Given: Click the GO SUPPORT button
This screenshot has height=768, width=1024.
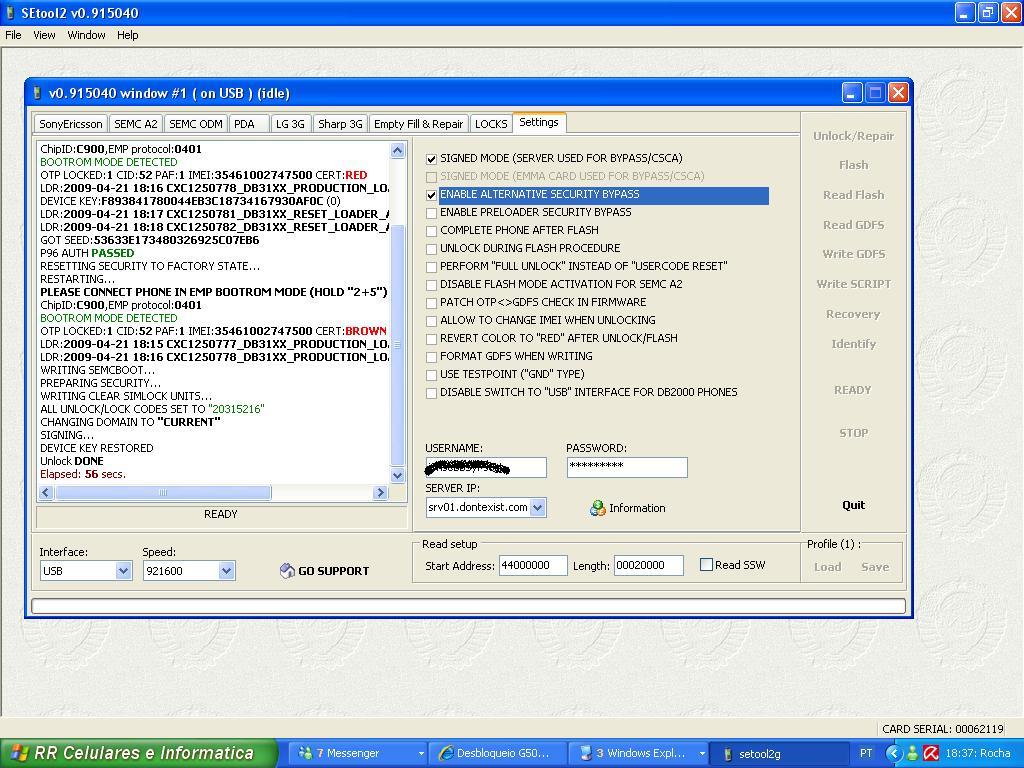Looking at the screenshot, I should (x=324, y=571).
